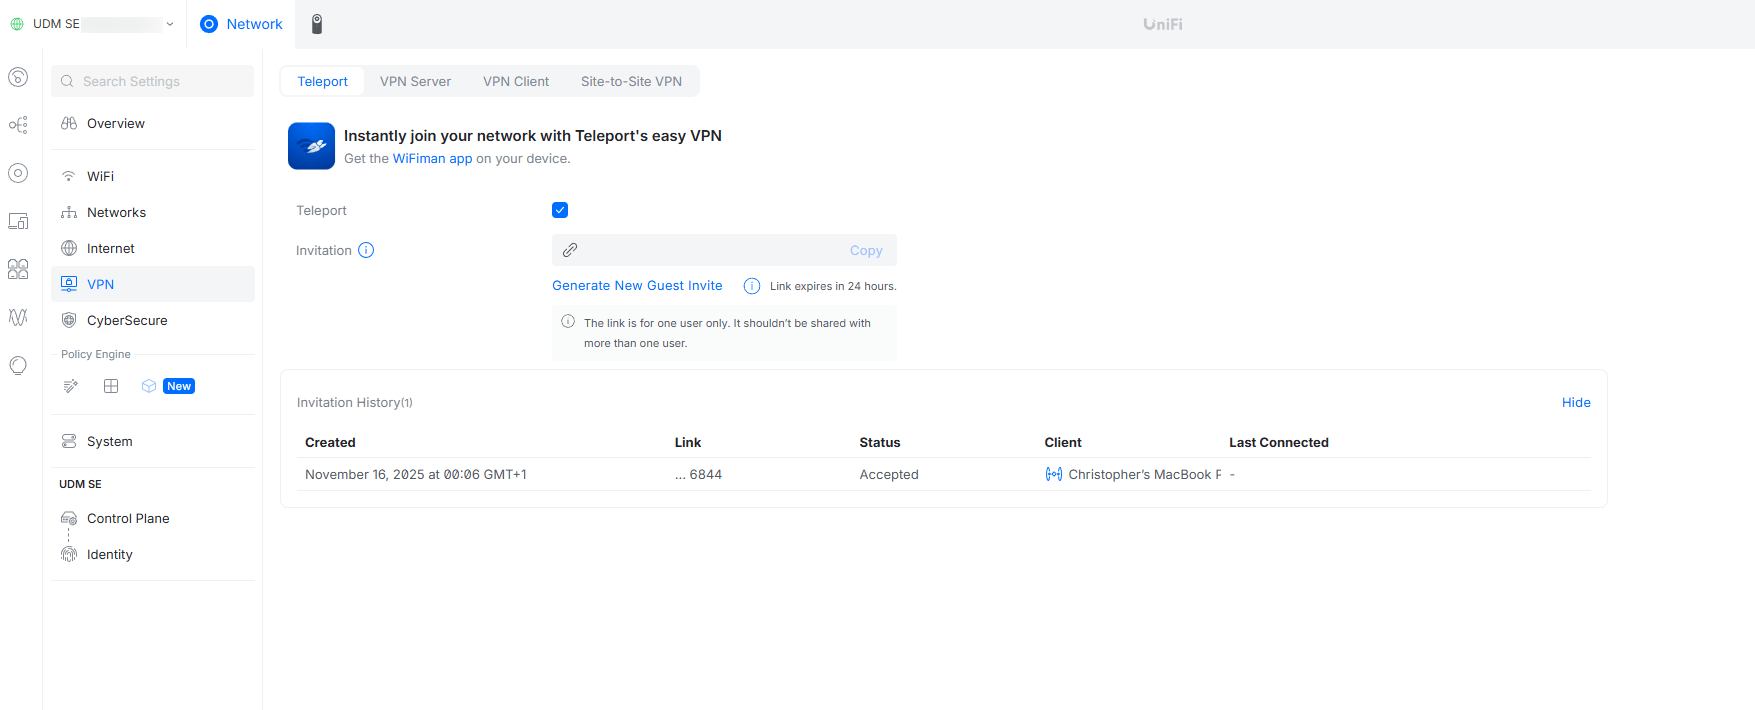Switch to the VPN Server tab

point(415,81)
